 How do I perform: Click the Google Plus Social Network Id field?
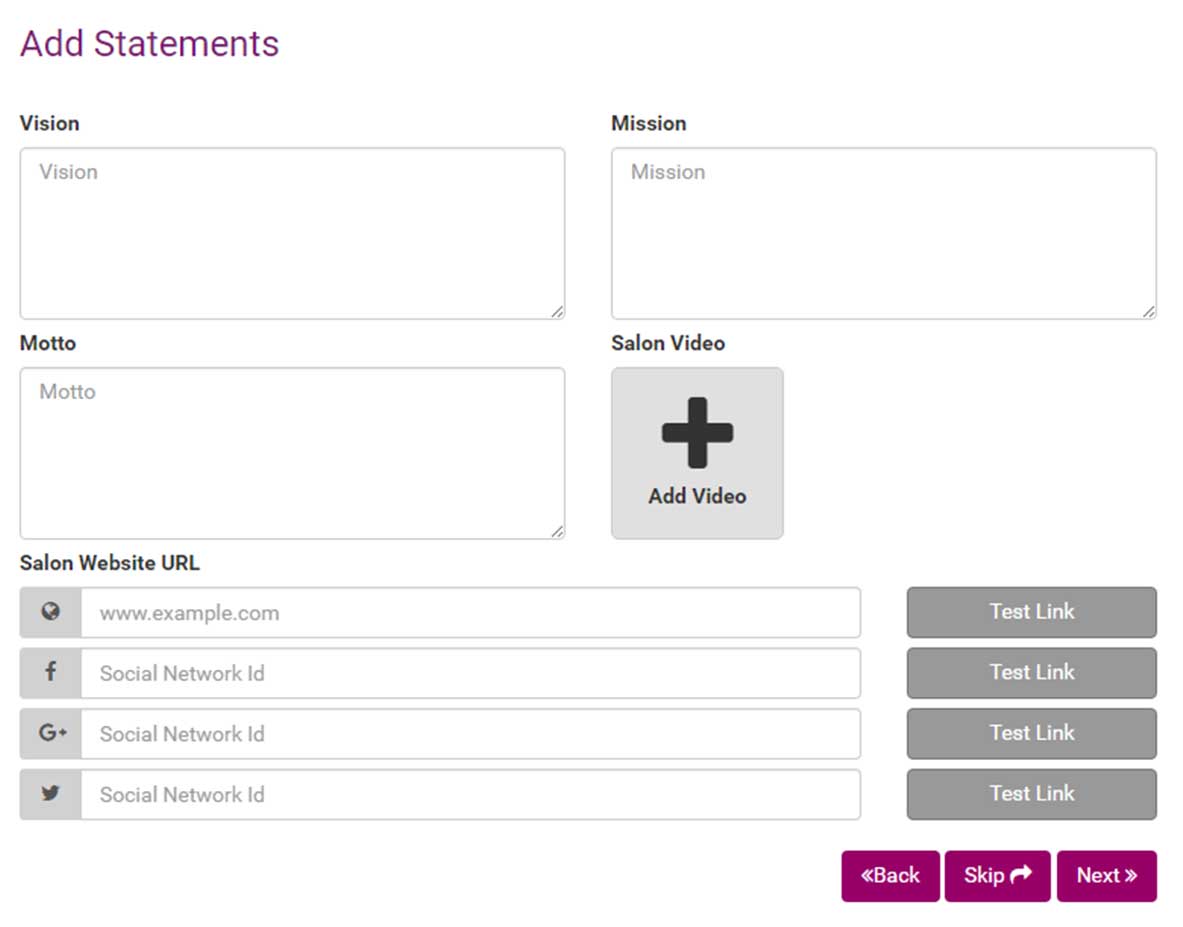pyautogui.click(x=470, y=734)
